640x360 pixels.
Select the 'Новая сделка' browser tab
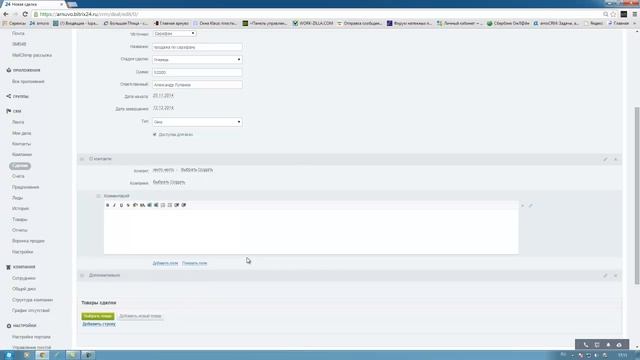tap(33, 4)
